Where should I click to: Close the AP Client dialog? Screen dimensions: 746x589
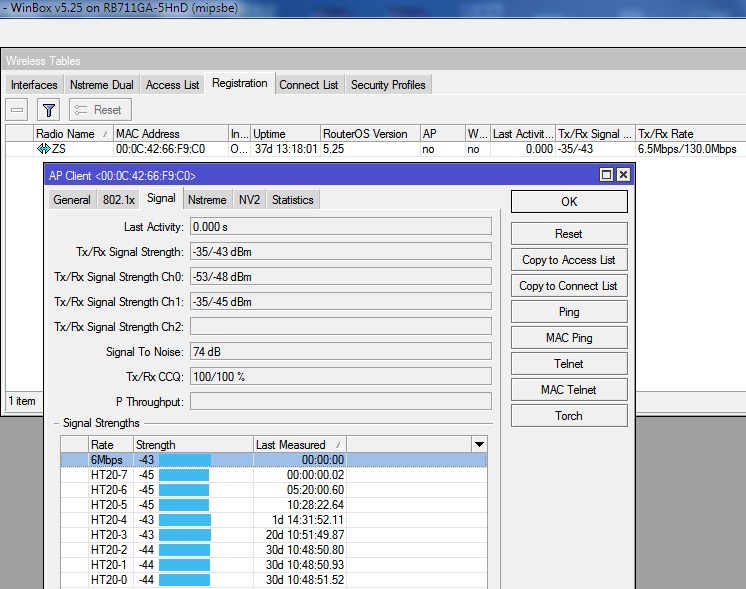point(623,175)
